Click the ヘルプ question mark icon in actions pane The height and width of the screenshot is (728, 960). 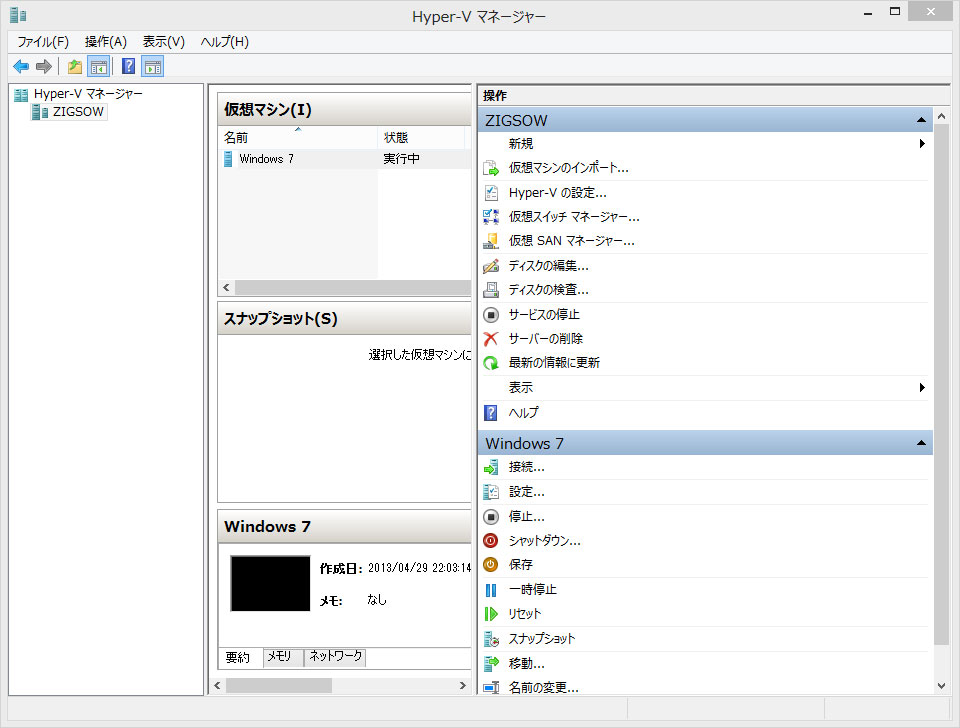491,413
